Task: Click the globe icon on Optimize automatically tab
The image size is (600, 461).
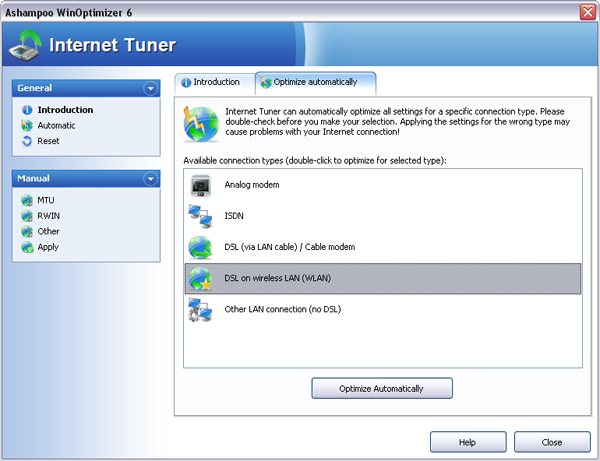Action: [266, 82]
